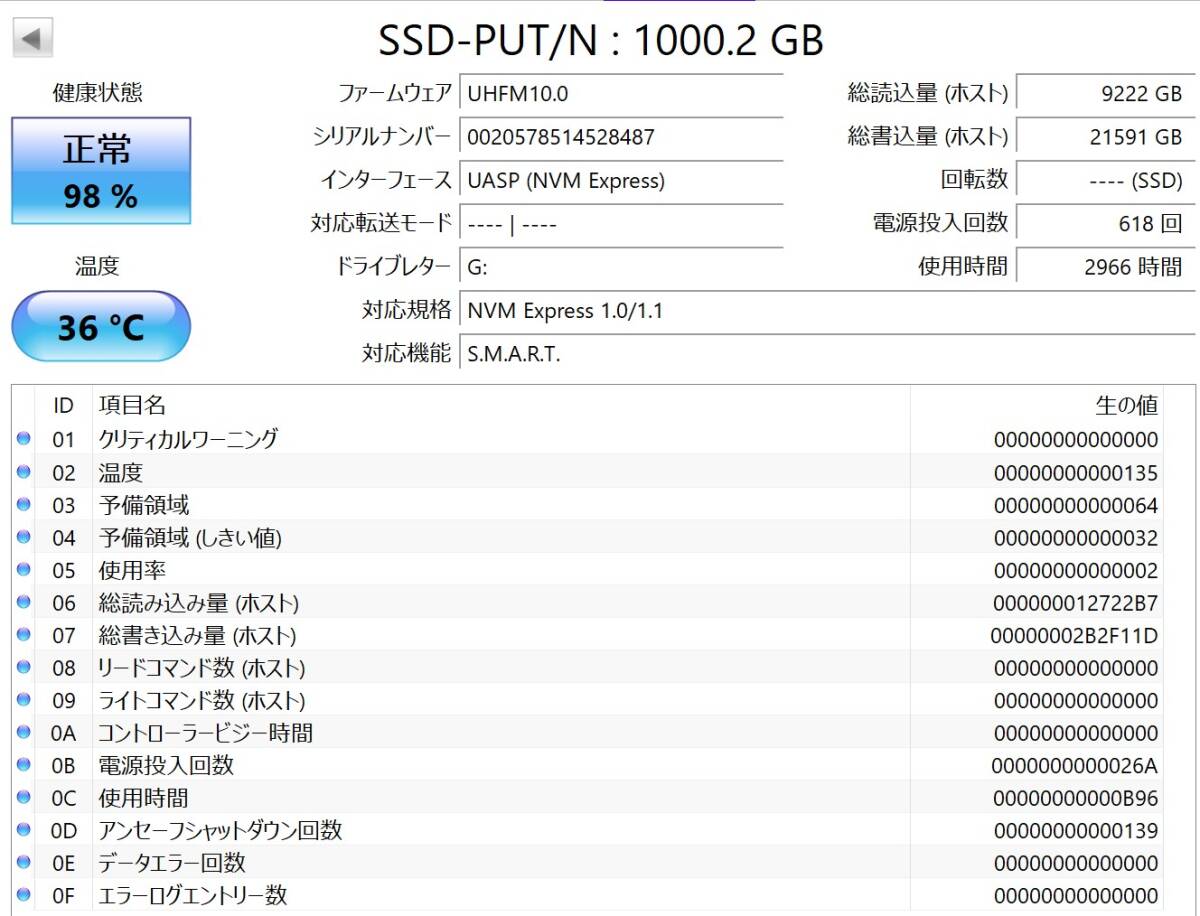
Task: Click the serial number field
Action: pyautogui.click(x=620, y=137)
